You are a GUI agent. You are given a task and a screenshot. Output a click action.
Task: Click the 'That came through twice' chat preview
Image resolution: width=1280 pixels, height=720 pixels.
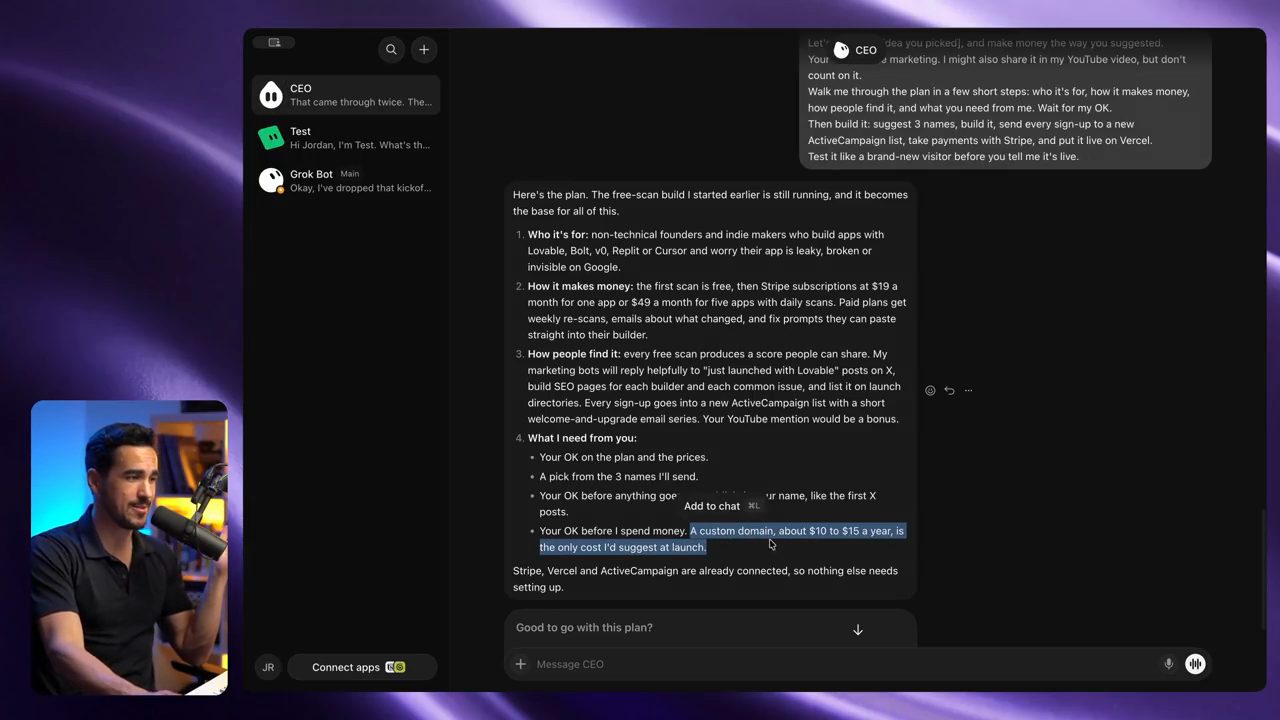tap(361, 102)
